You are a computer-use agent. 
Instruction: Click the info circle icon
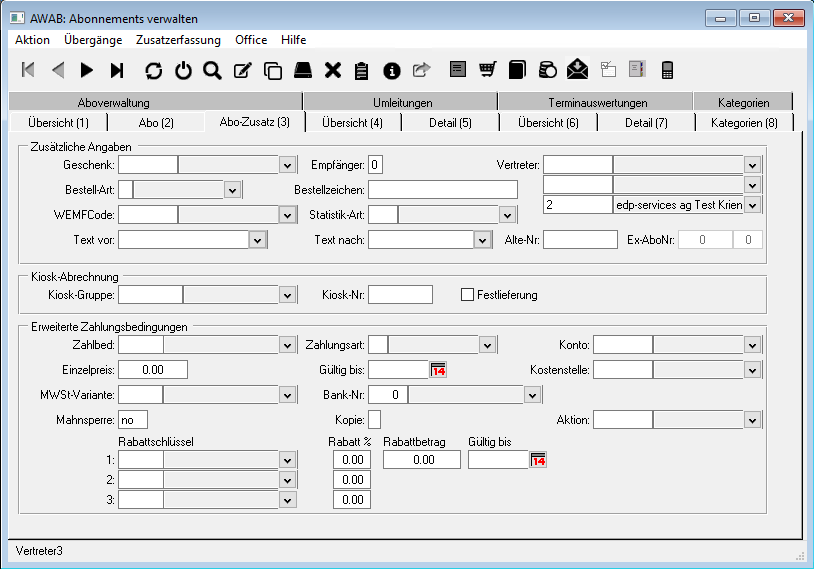coord(392,70)
